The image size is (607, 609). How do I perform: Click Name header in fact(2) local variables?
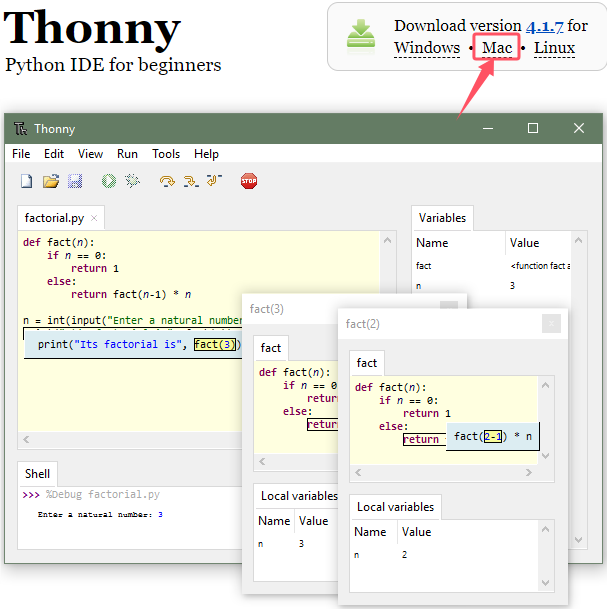(x=374, y=532)
